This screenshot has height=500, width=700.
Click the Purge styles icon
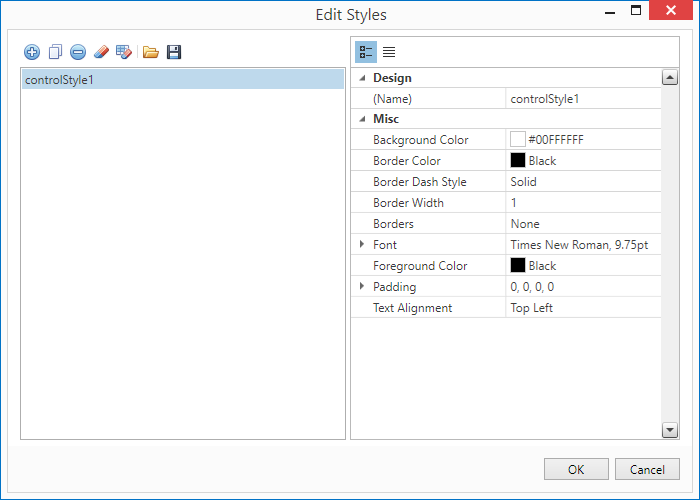point(124,52)
